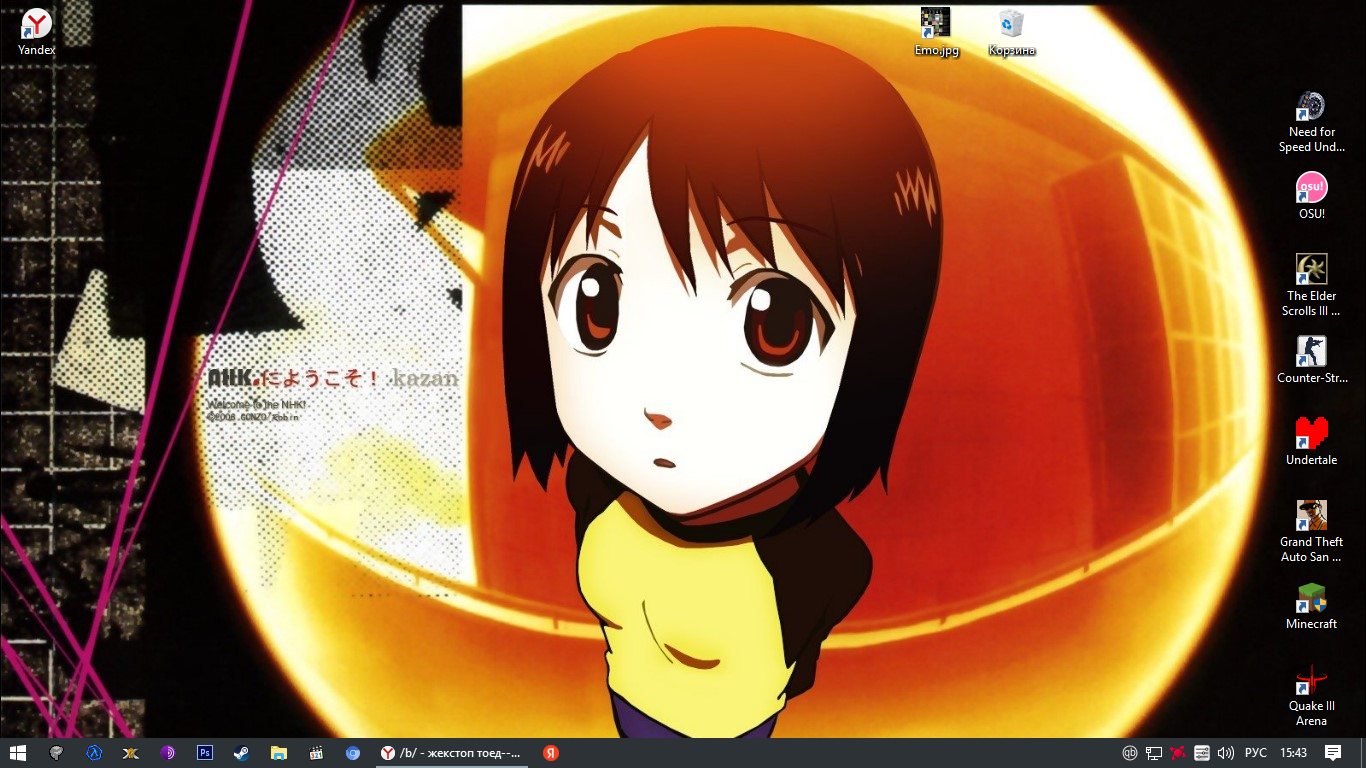Launch The Elder Scrolls III shortcut

(x=1311, y=285)
